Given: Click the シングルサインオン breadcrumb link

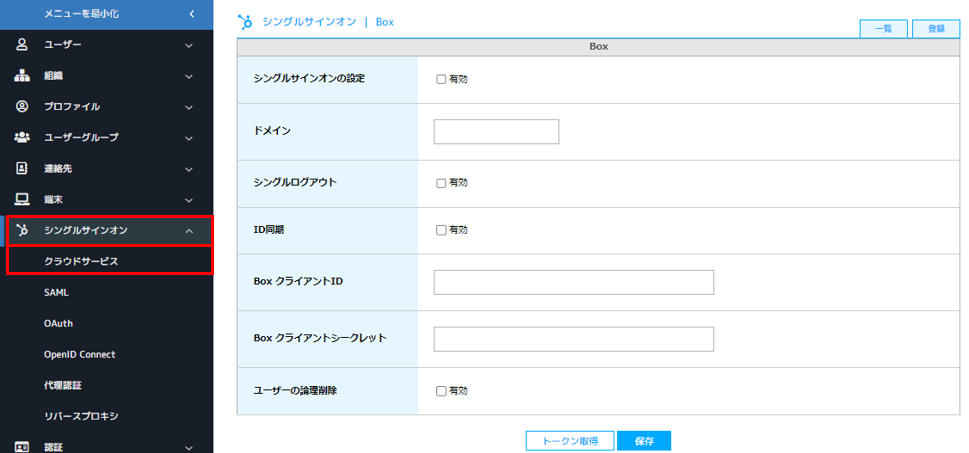Looking at the screenshot, I should pos(309,22).
